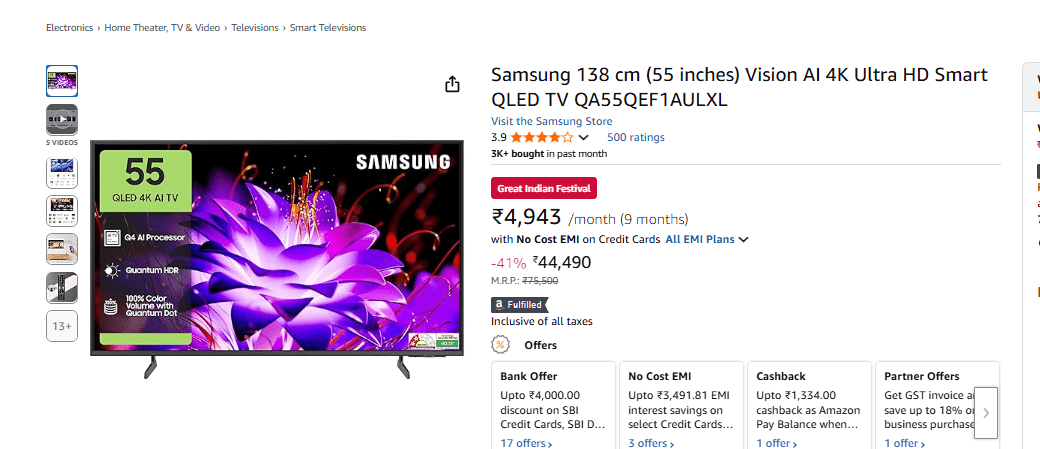Viewport: 1040px width, 449px height.
Task: Click the Great Indian Festival badge
Action: [544, 188]
